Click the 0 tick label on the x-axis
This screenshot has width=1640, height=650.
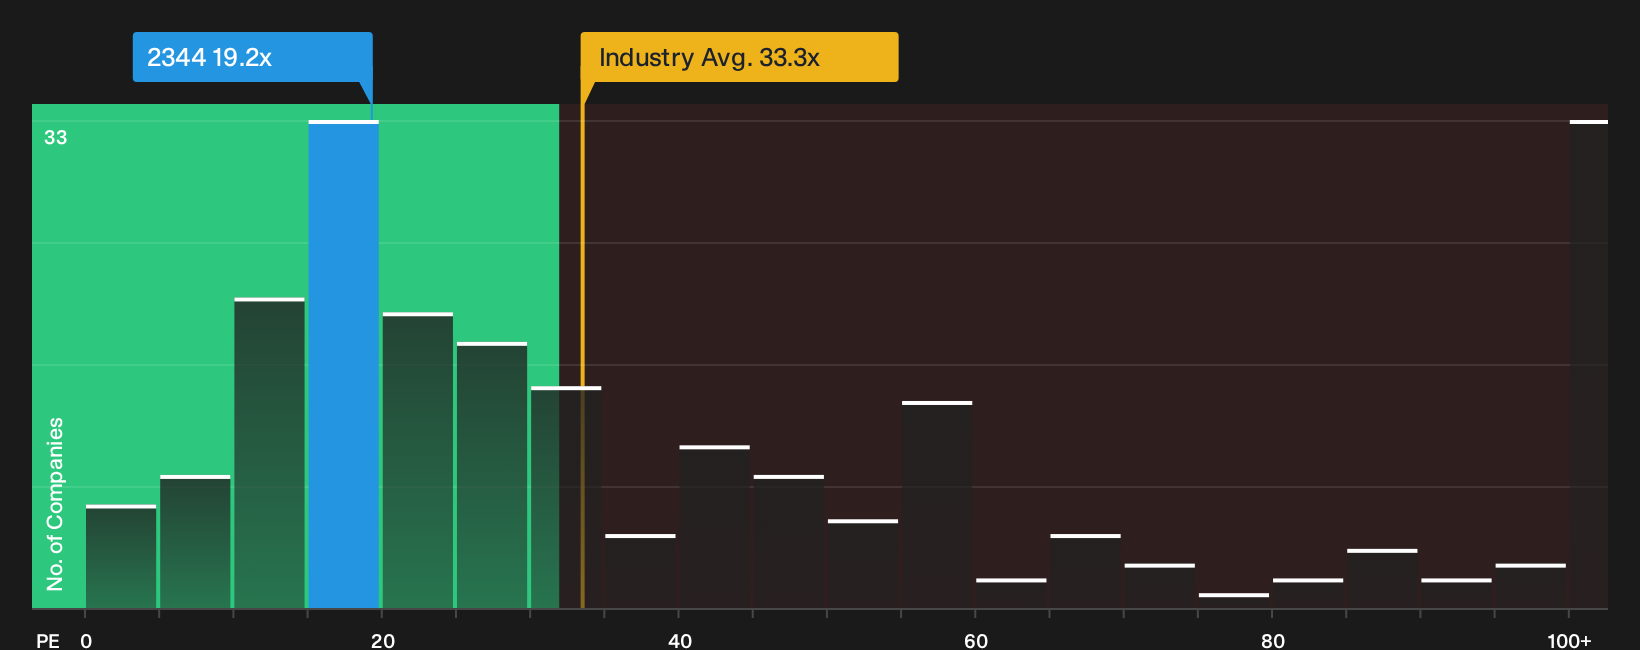(86, 641)
